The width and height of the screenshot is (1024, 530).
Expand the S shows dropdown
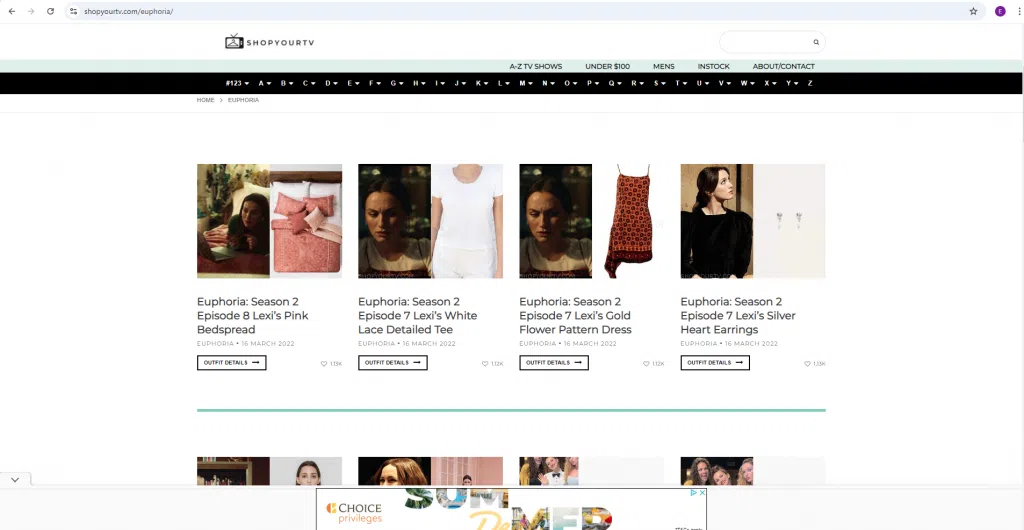tap(660, 84)
